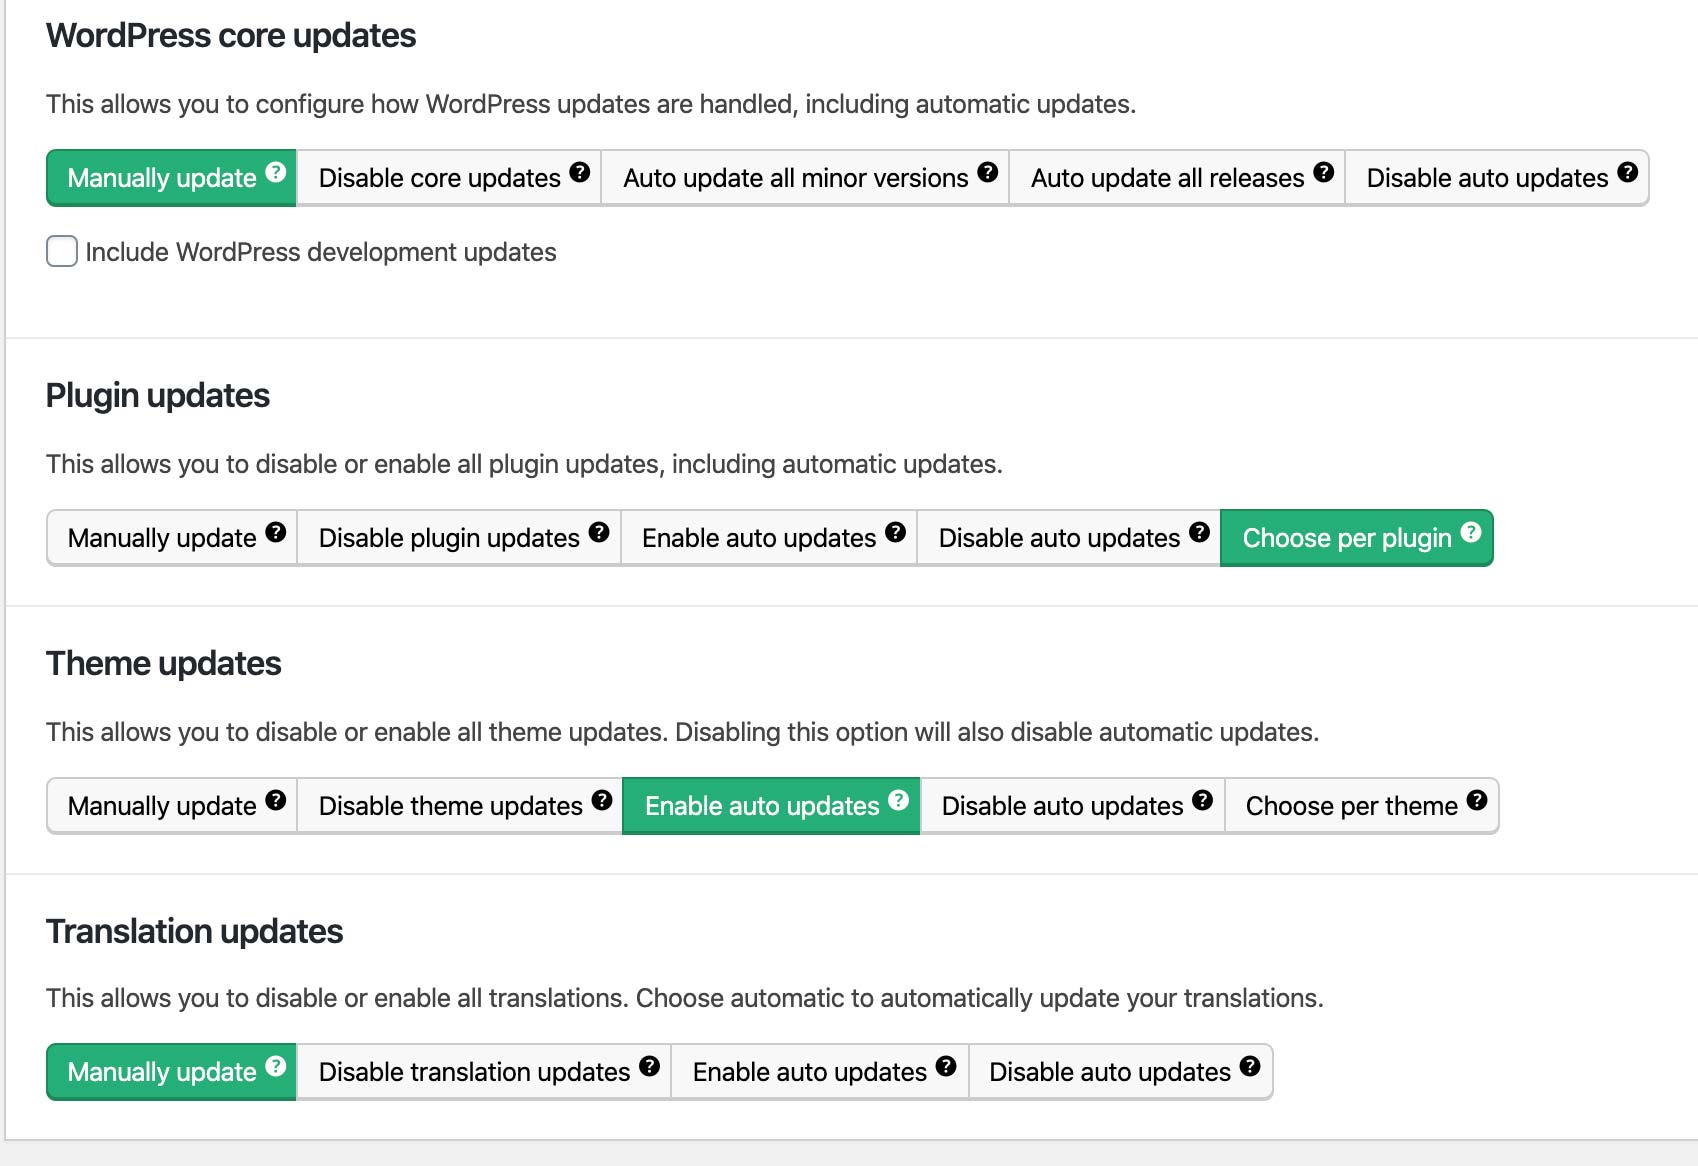The image size is (1698, 1166).
Task: Click the Translation updates heading
Action: pyautogui.click(x=195, y=932)
